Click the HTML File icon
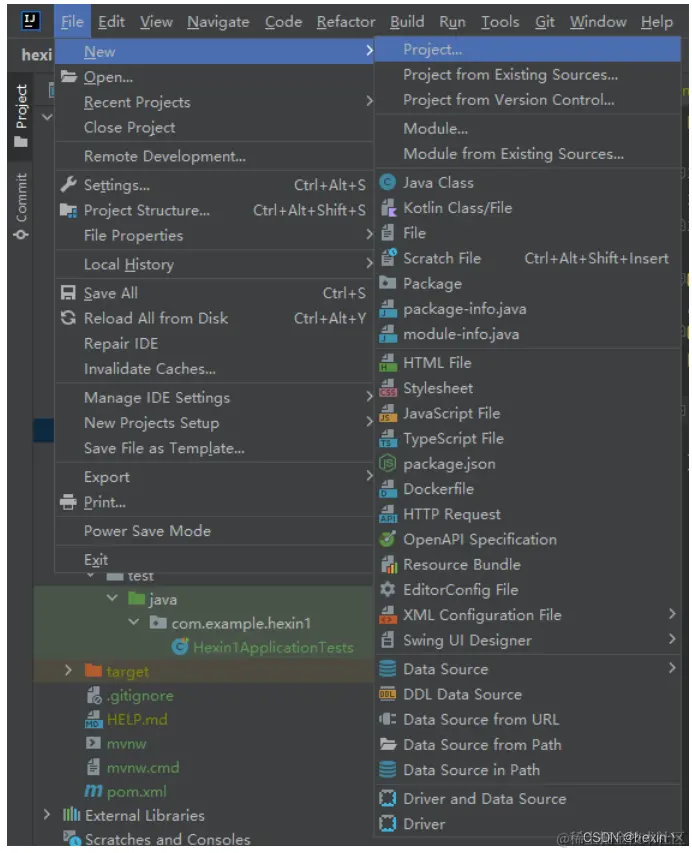Screen dimensions: 692x853 [388, 362]
